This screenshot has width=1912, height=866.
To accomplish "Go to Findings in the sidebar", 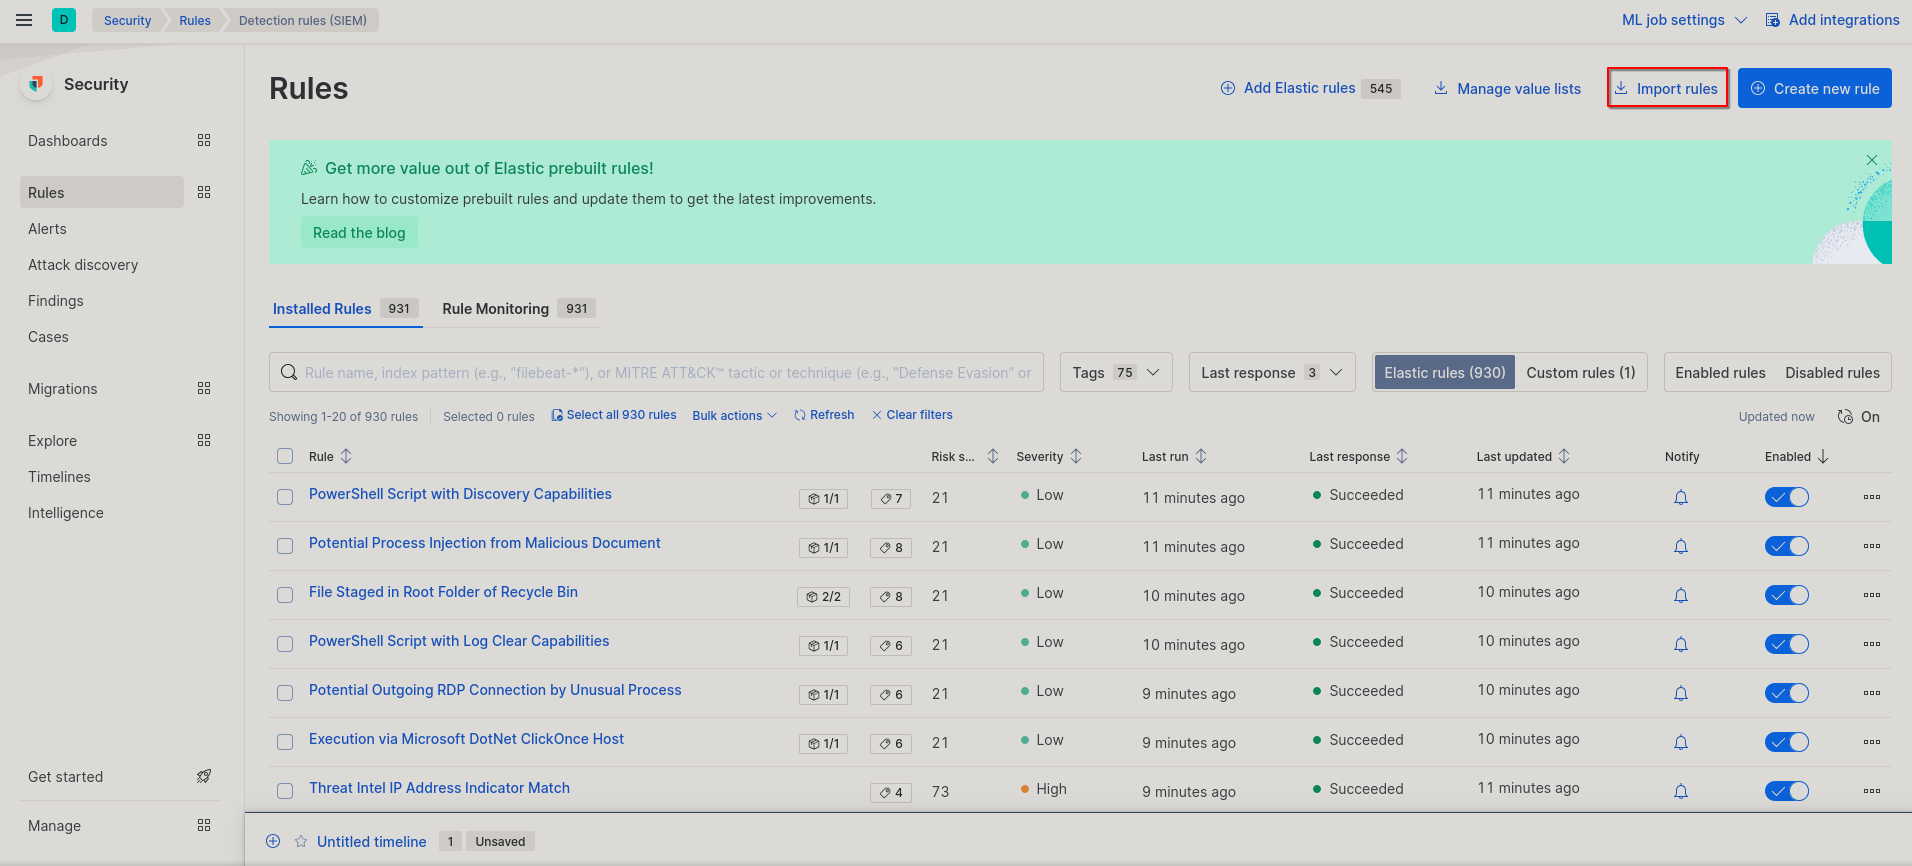I will coord(56,301).
